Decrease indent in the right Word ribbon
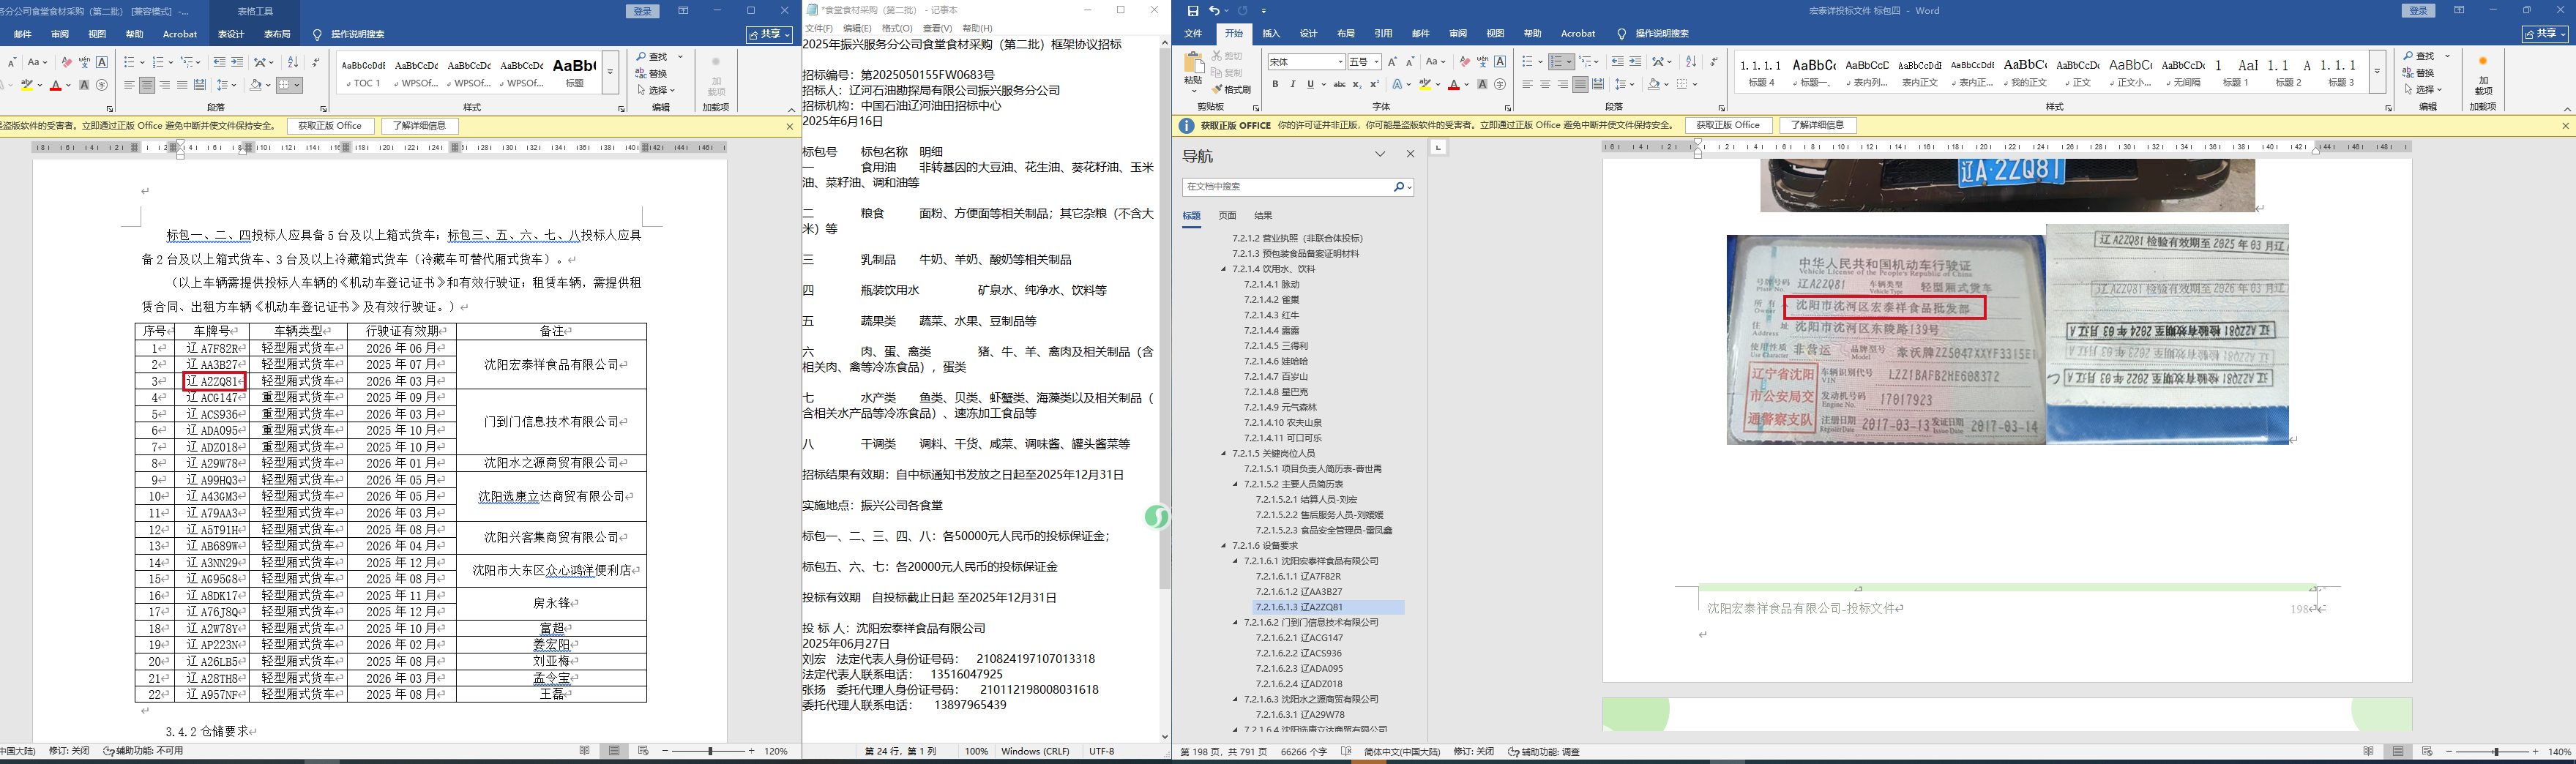Image resolution: width=2576 pixels, height=764 pixels. pyautogui.click(x=1618, y=62)
